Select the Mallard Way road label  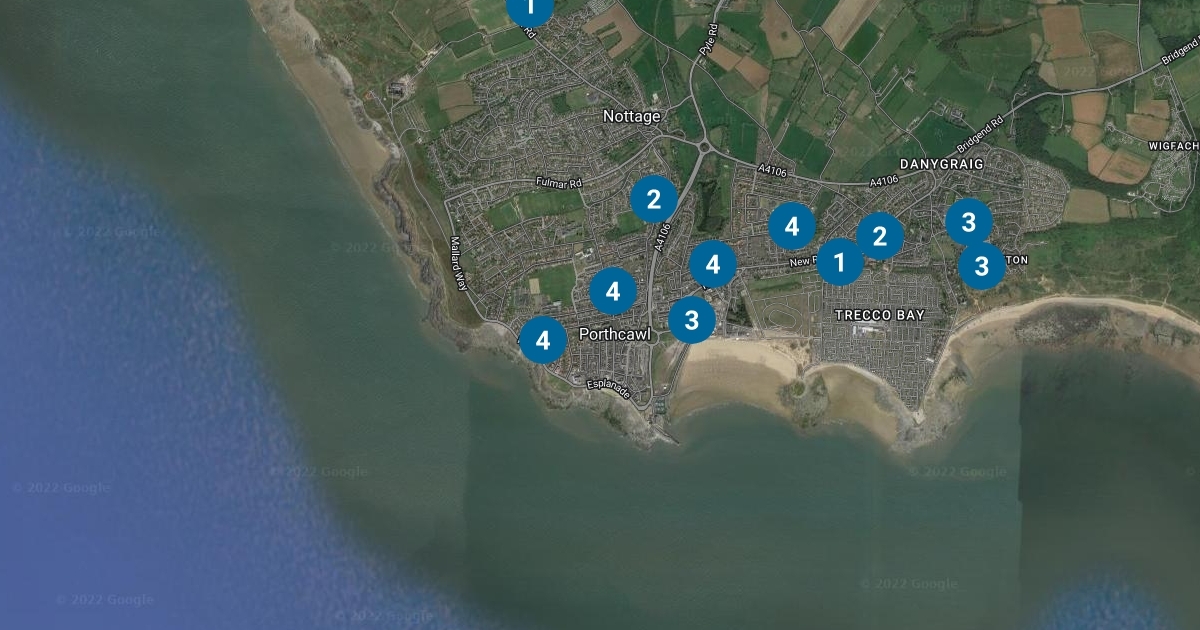click(458, 263)
